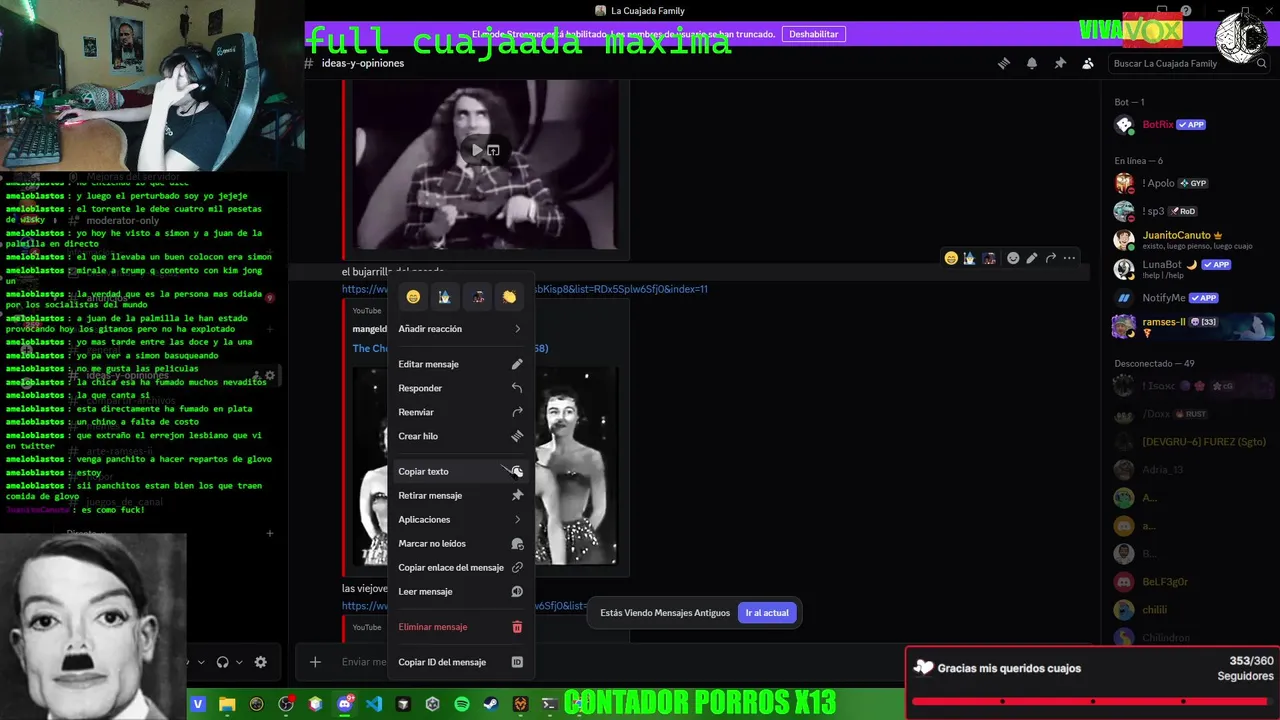Open terminal taskbar icon

pyautogui.click(x=549, y=704)
